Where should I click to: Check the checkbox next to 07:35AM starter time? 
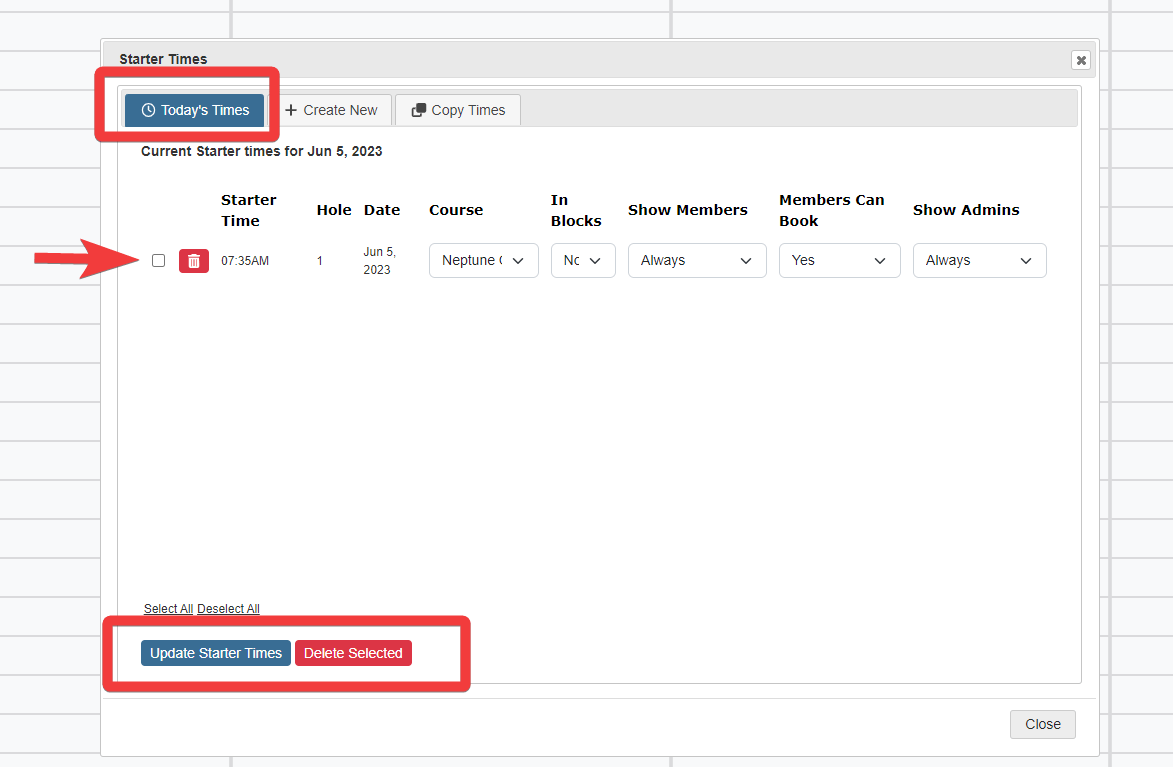[158, 260]
